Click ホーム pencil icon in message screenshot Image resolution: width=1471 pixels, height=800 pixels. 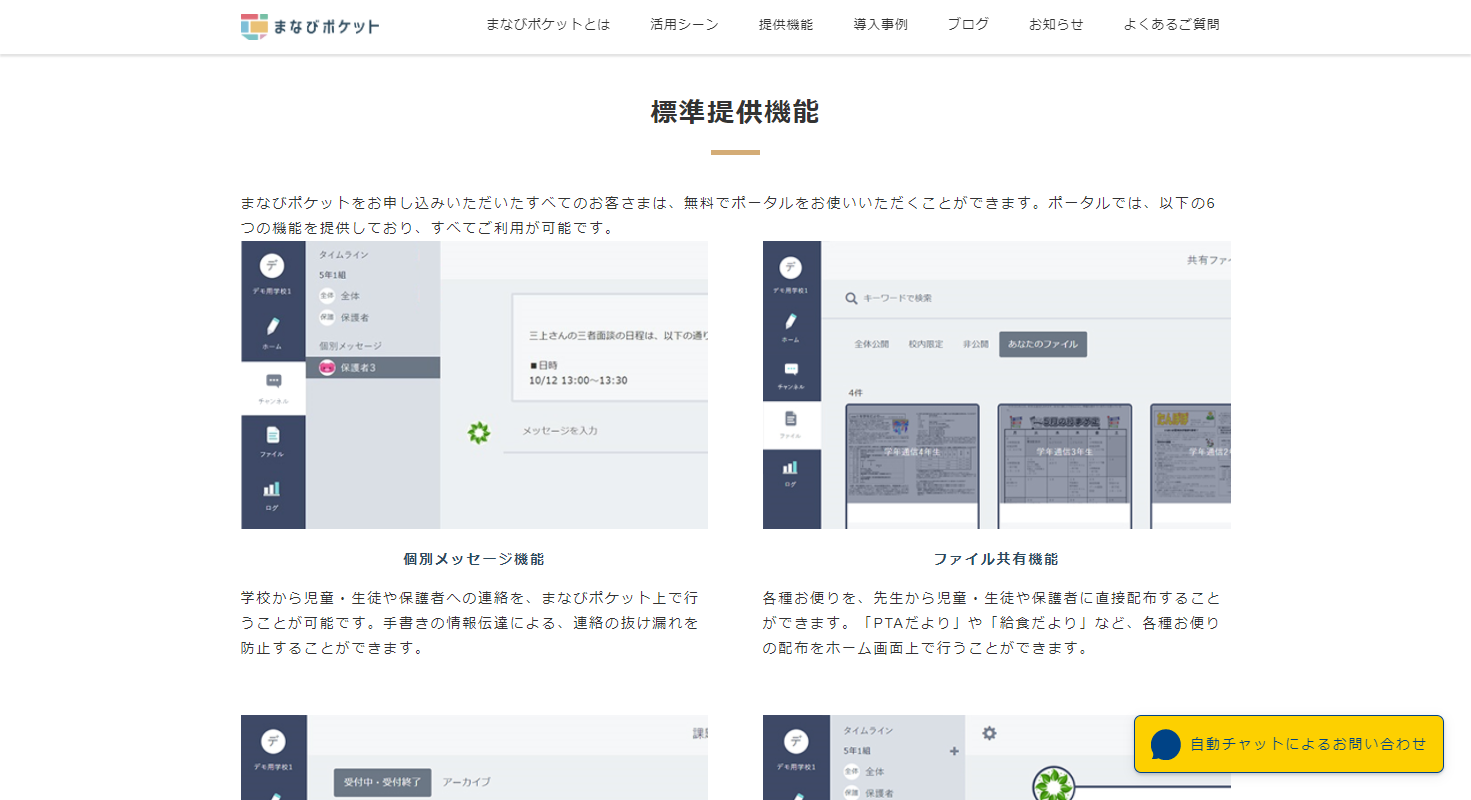tap(272, 326)
